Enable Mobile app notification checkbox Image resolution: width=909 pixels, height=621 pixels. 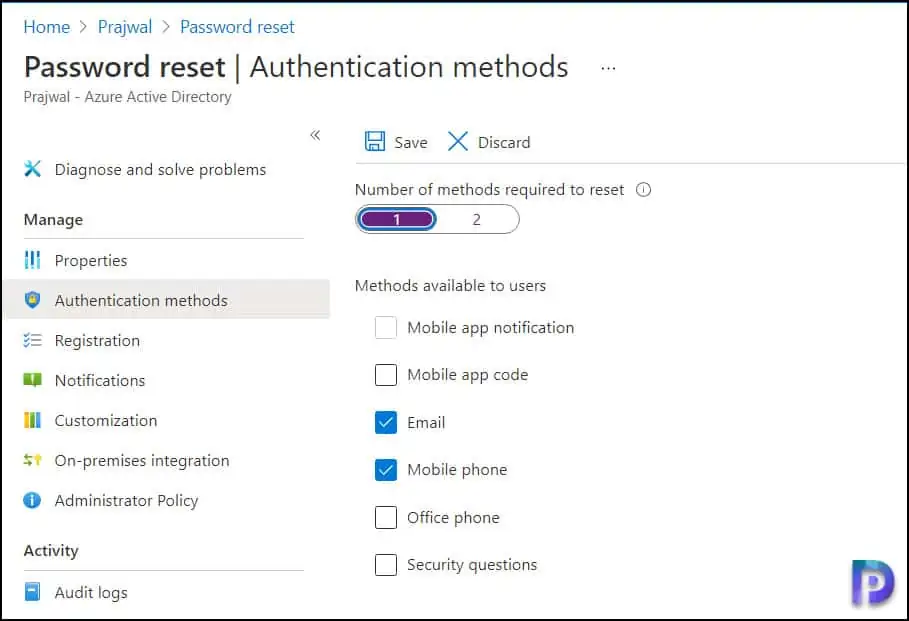[x=386, y=328]
